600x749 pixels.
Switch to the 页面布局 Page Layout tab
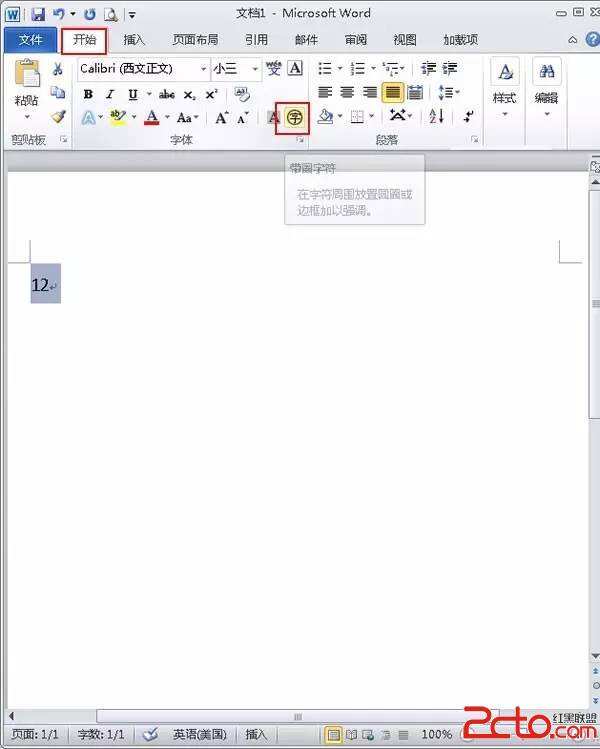[x=195, y=40]
